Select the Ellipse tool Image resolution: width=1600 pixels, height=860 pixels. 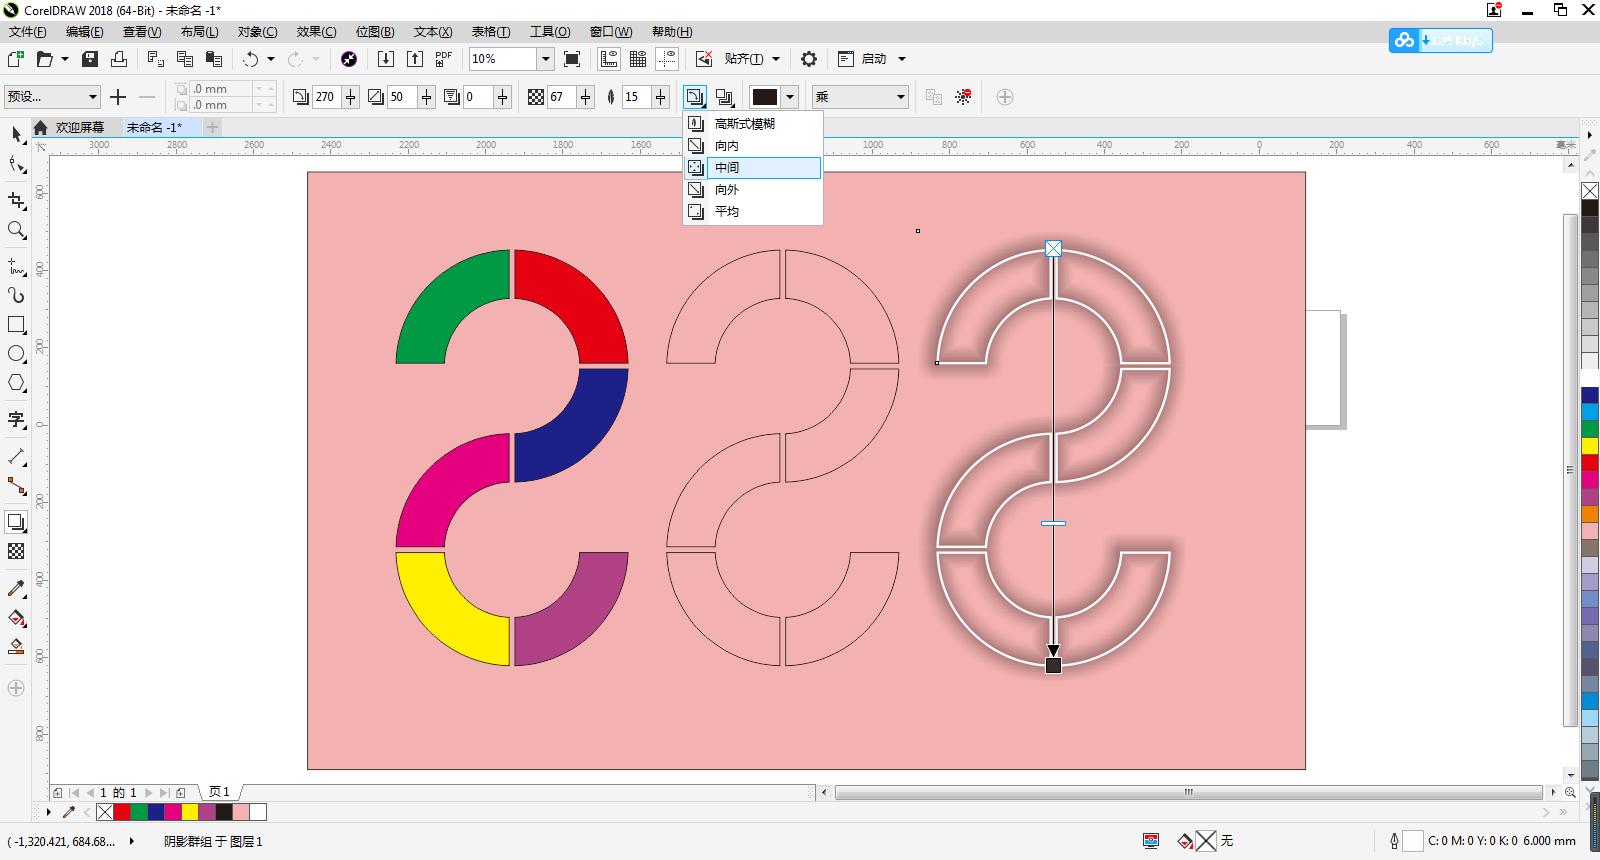[16, 354]
